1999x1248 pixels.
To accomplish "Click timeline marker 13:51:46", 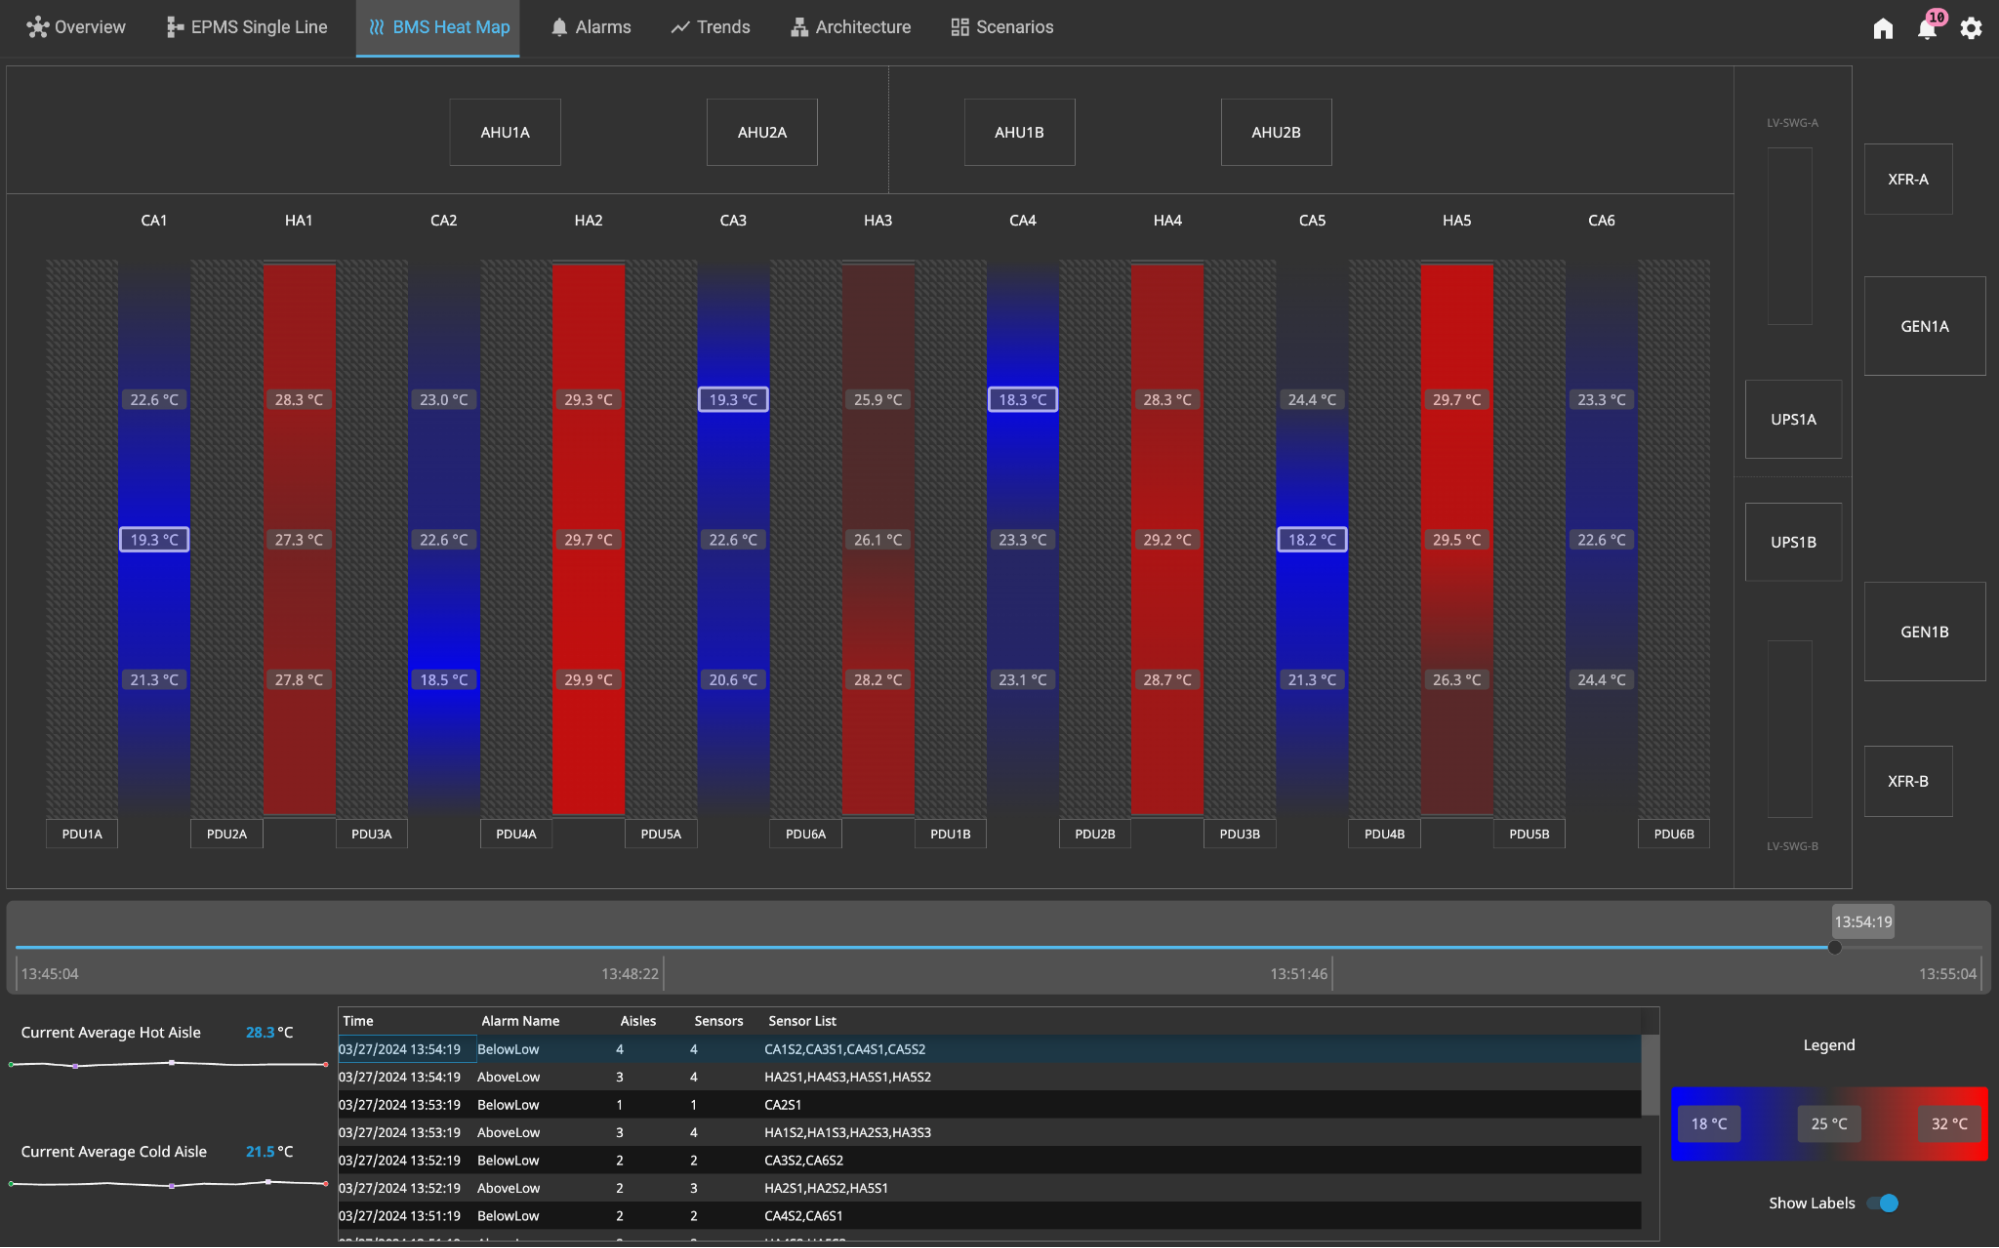I will 1299,973.
